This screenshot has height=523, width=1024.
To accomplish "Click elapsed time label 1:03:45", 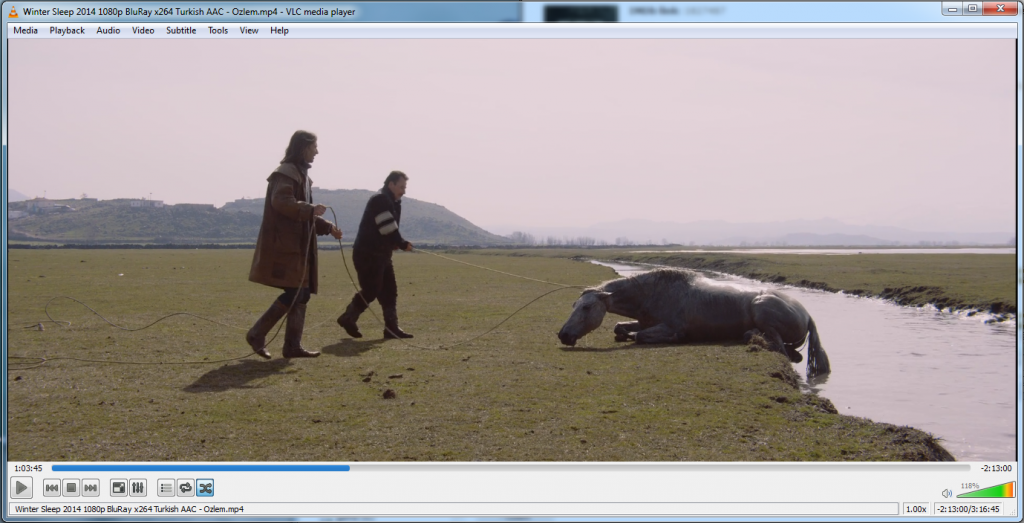I will pyautogui.click(x=28, y=468).
